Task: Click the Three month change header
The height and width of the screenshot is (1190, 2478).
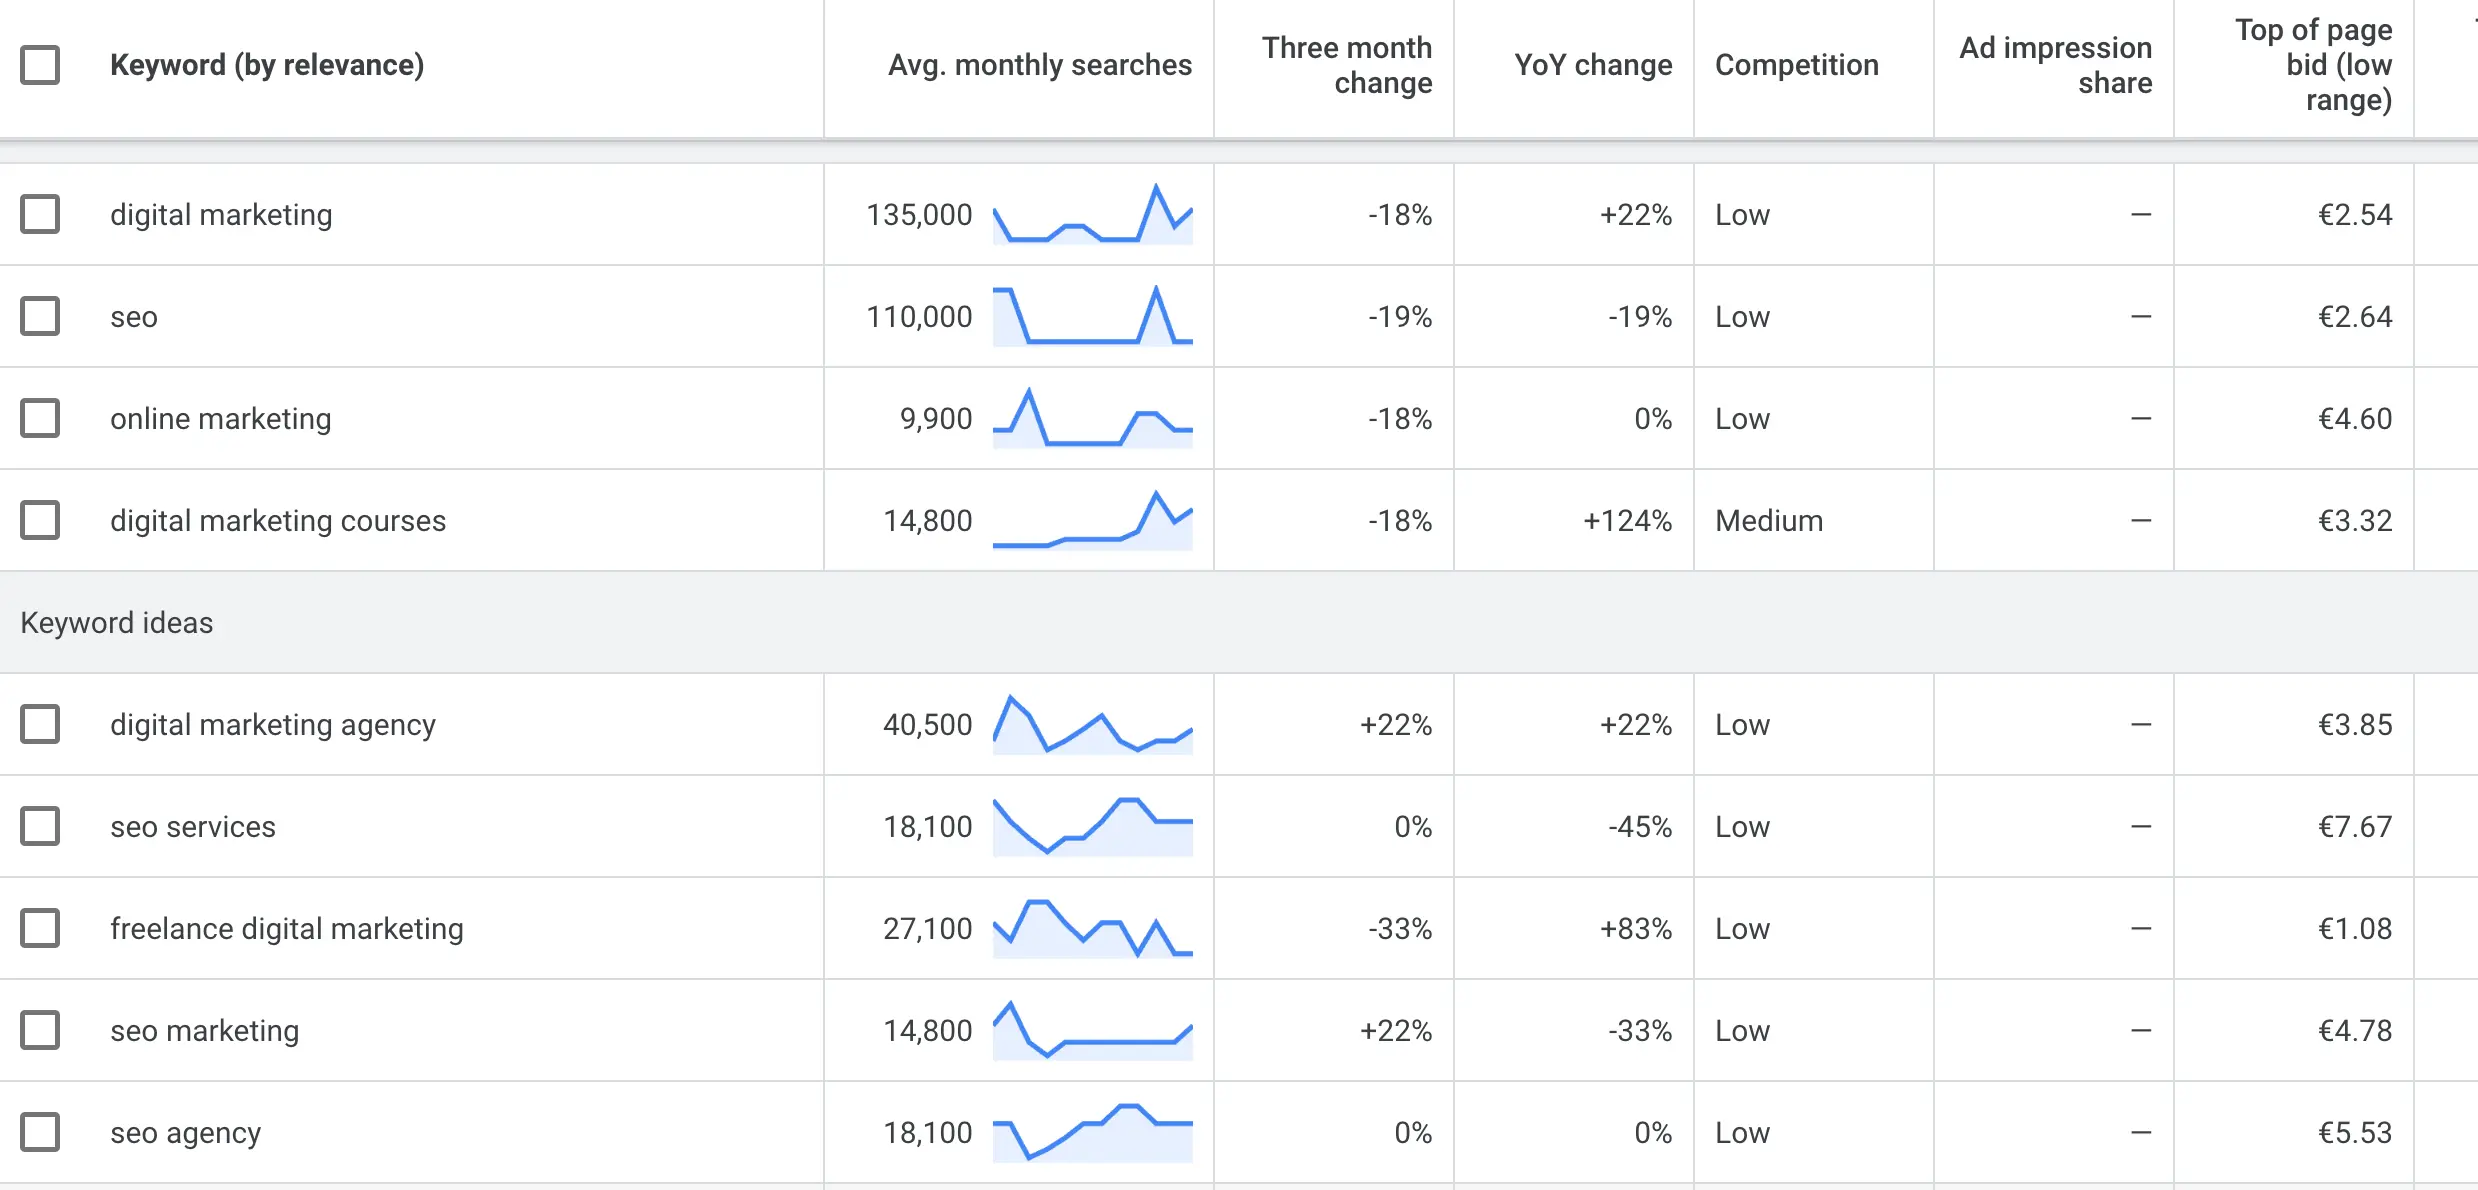Action: (x=1346, y=65)
